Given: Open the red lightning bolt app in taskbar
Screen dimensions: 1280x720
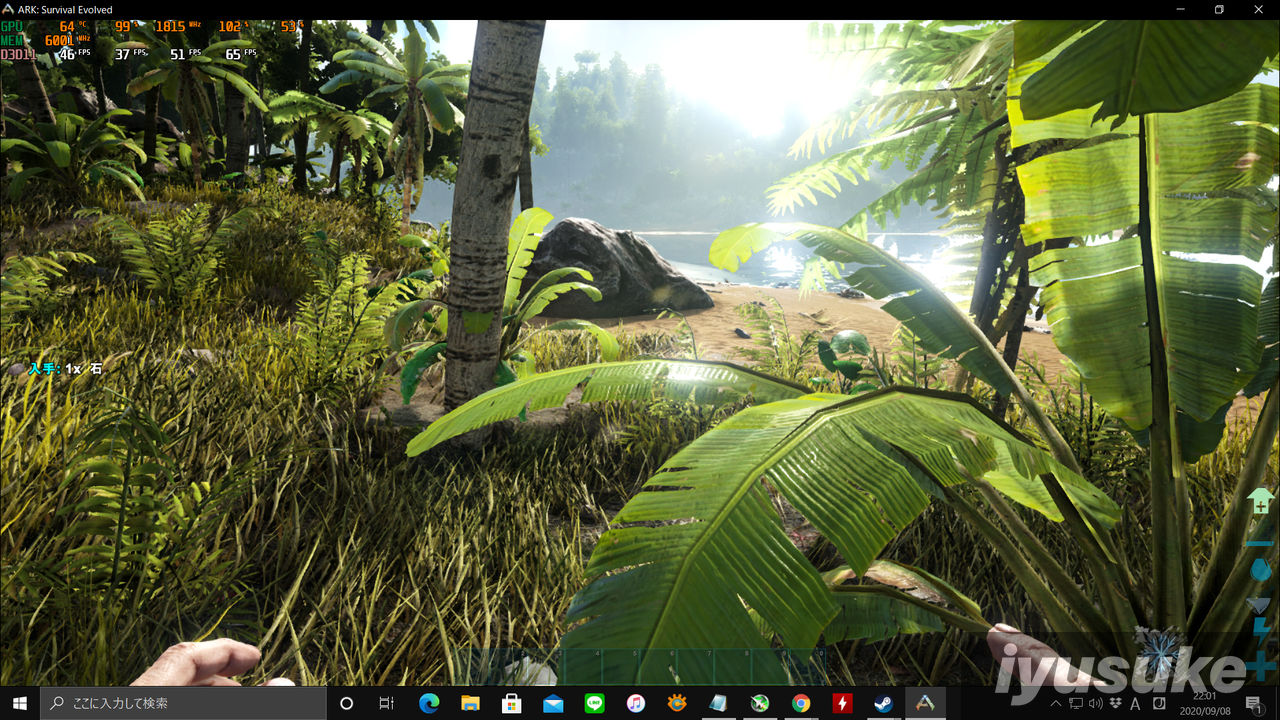Looking at the screenshot, I should tap(843, 703).
